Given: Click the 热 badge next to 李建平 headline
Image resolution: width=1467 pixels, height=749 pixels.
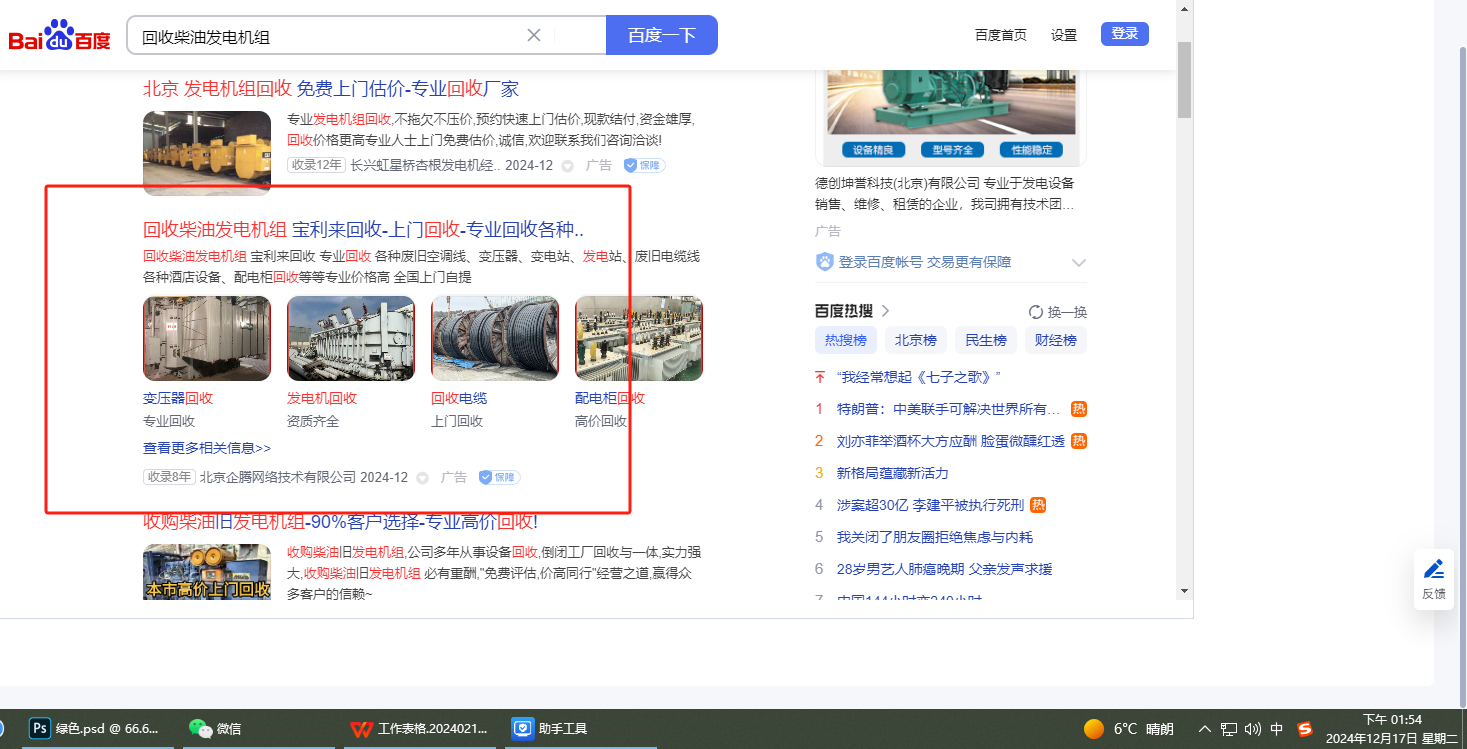Looking at the screenshot, I should click(x=1038, y=505).
